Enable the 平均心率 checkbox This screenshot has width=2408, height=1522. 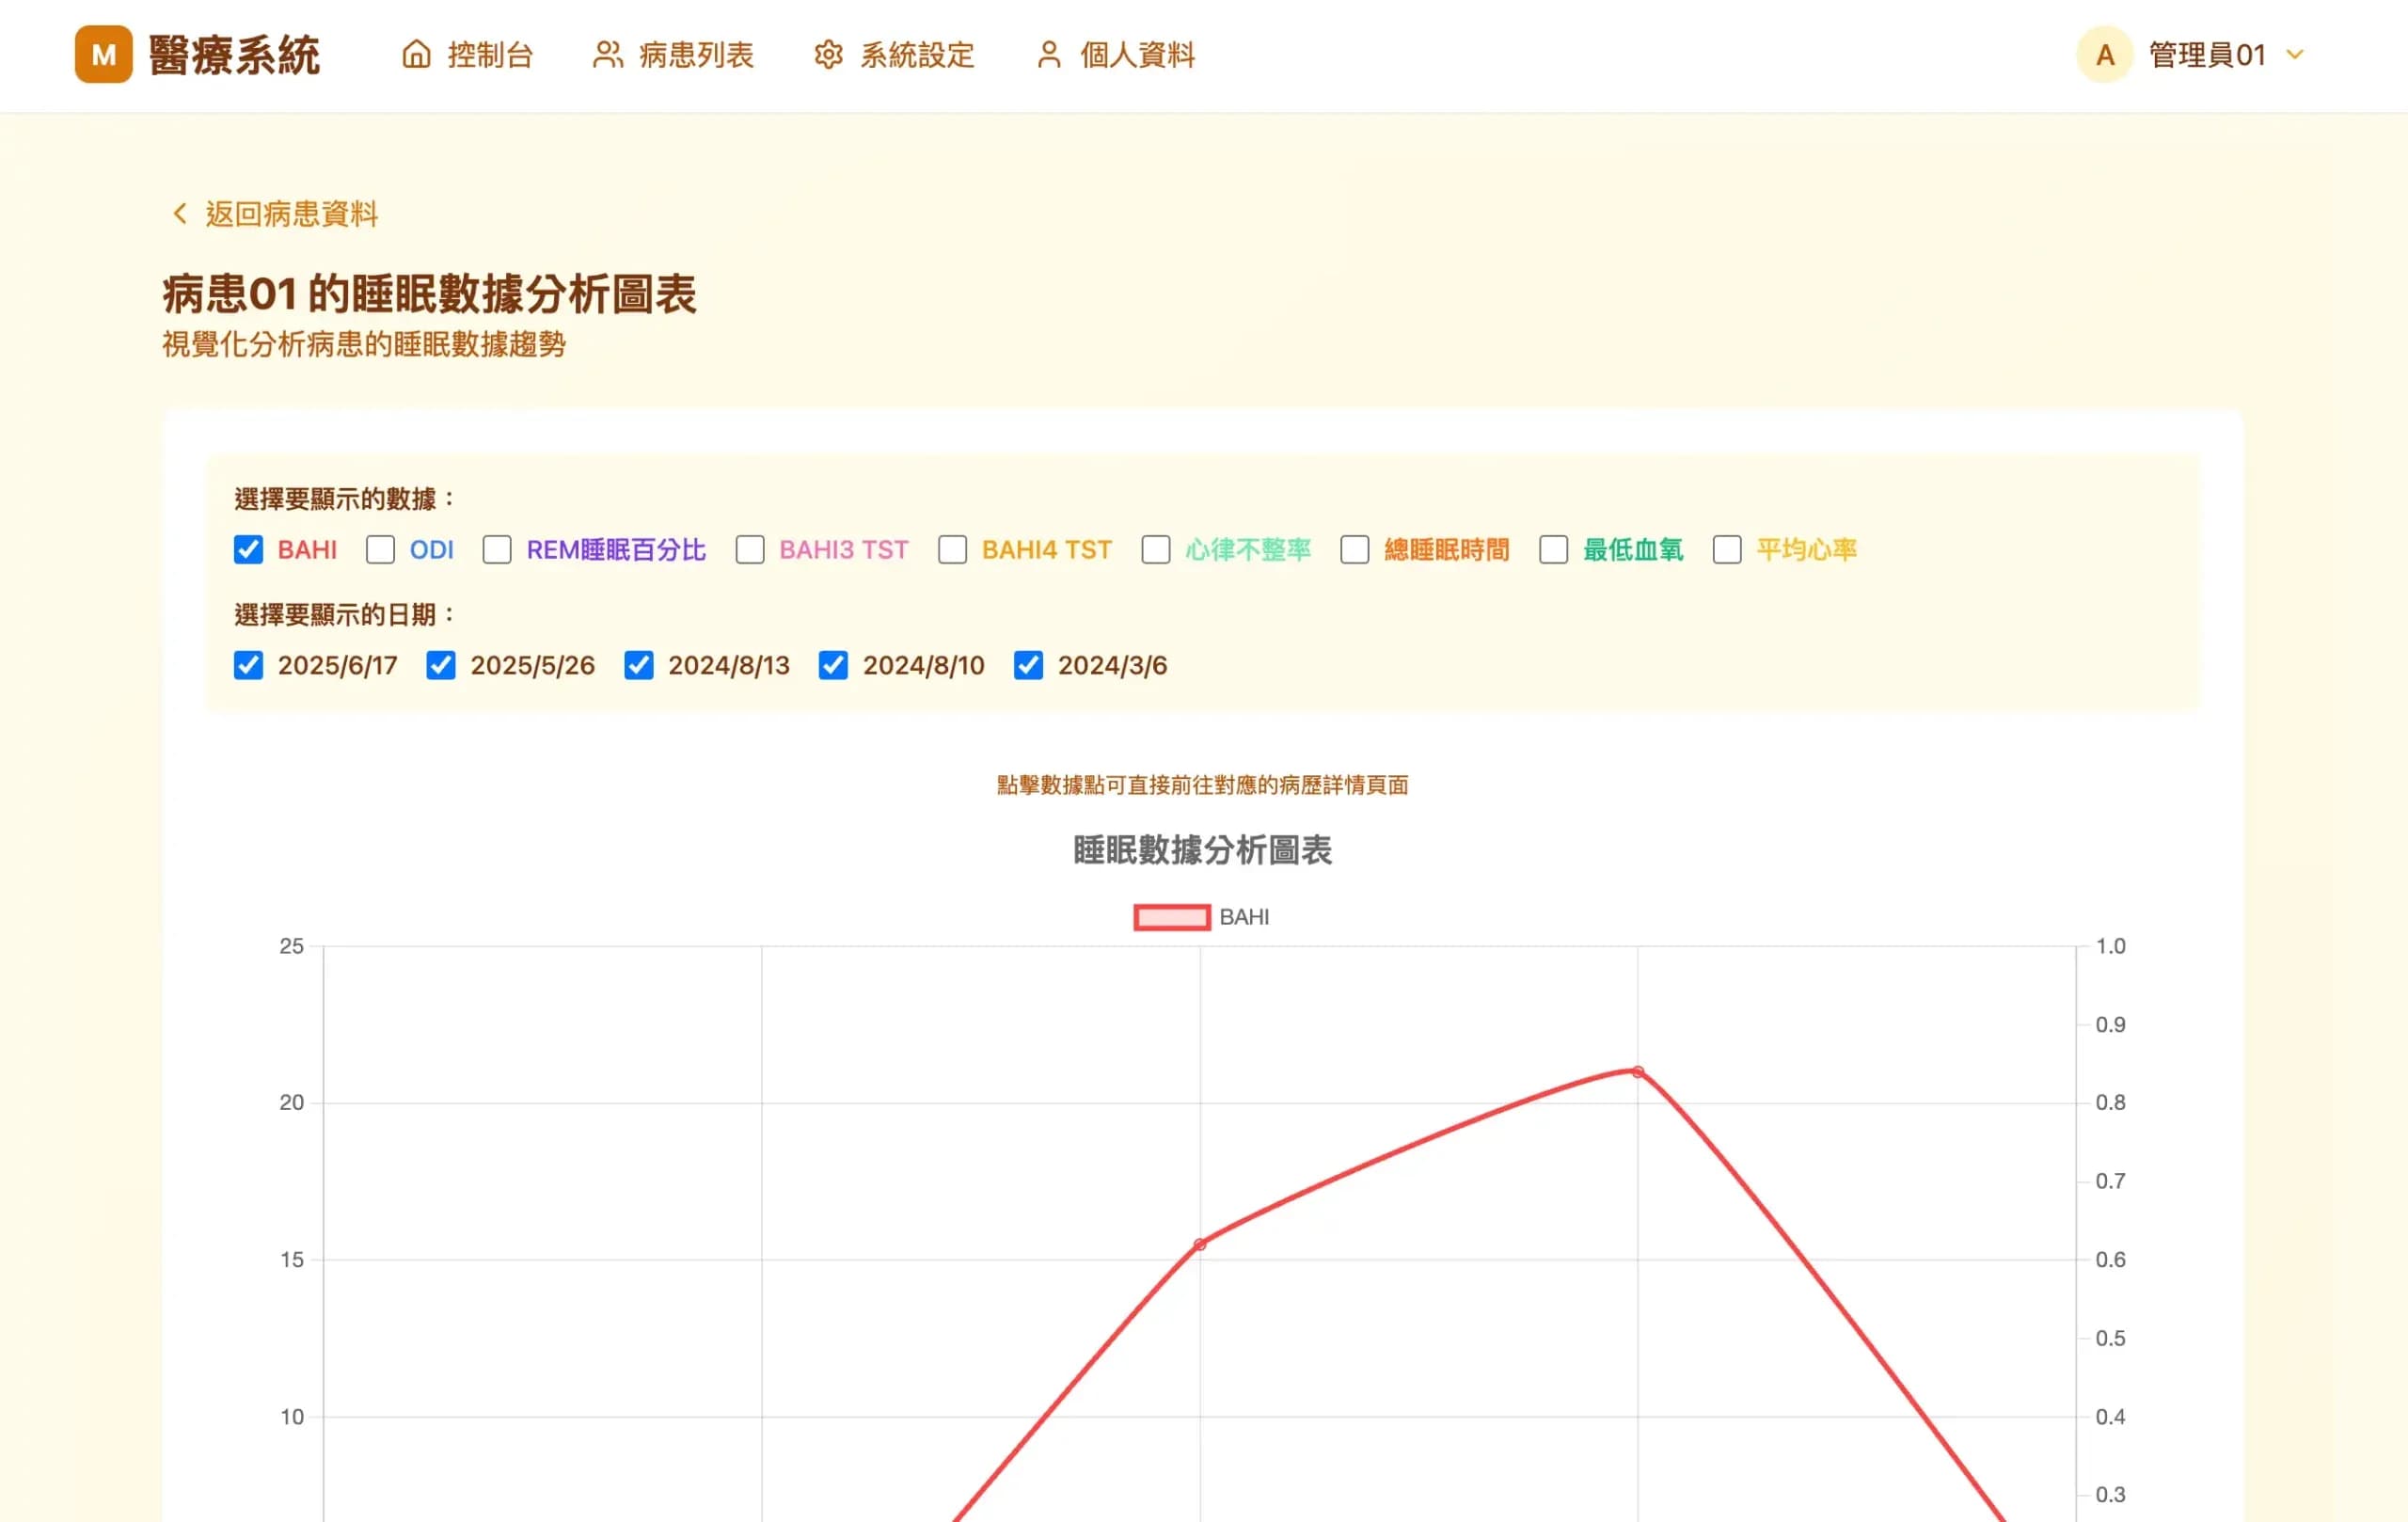pyautogui.click(x=1726, y=549)
